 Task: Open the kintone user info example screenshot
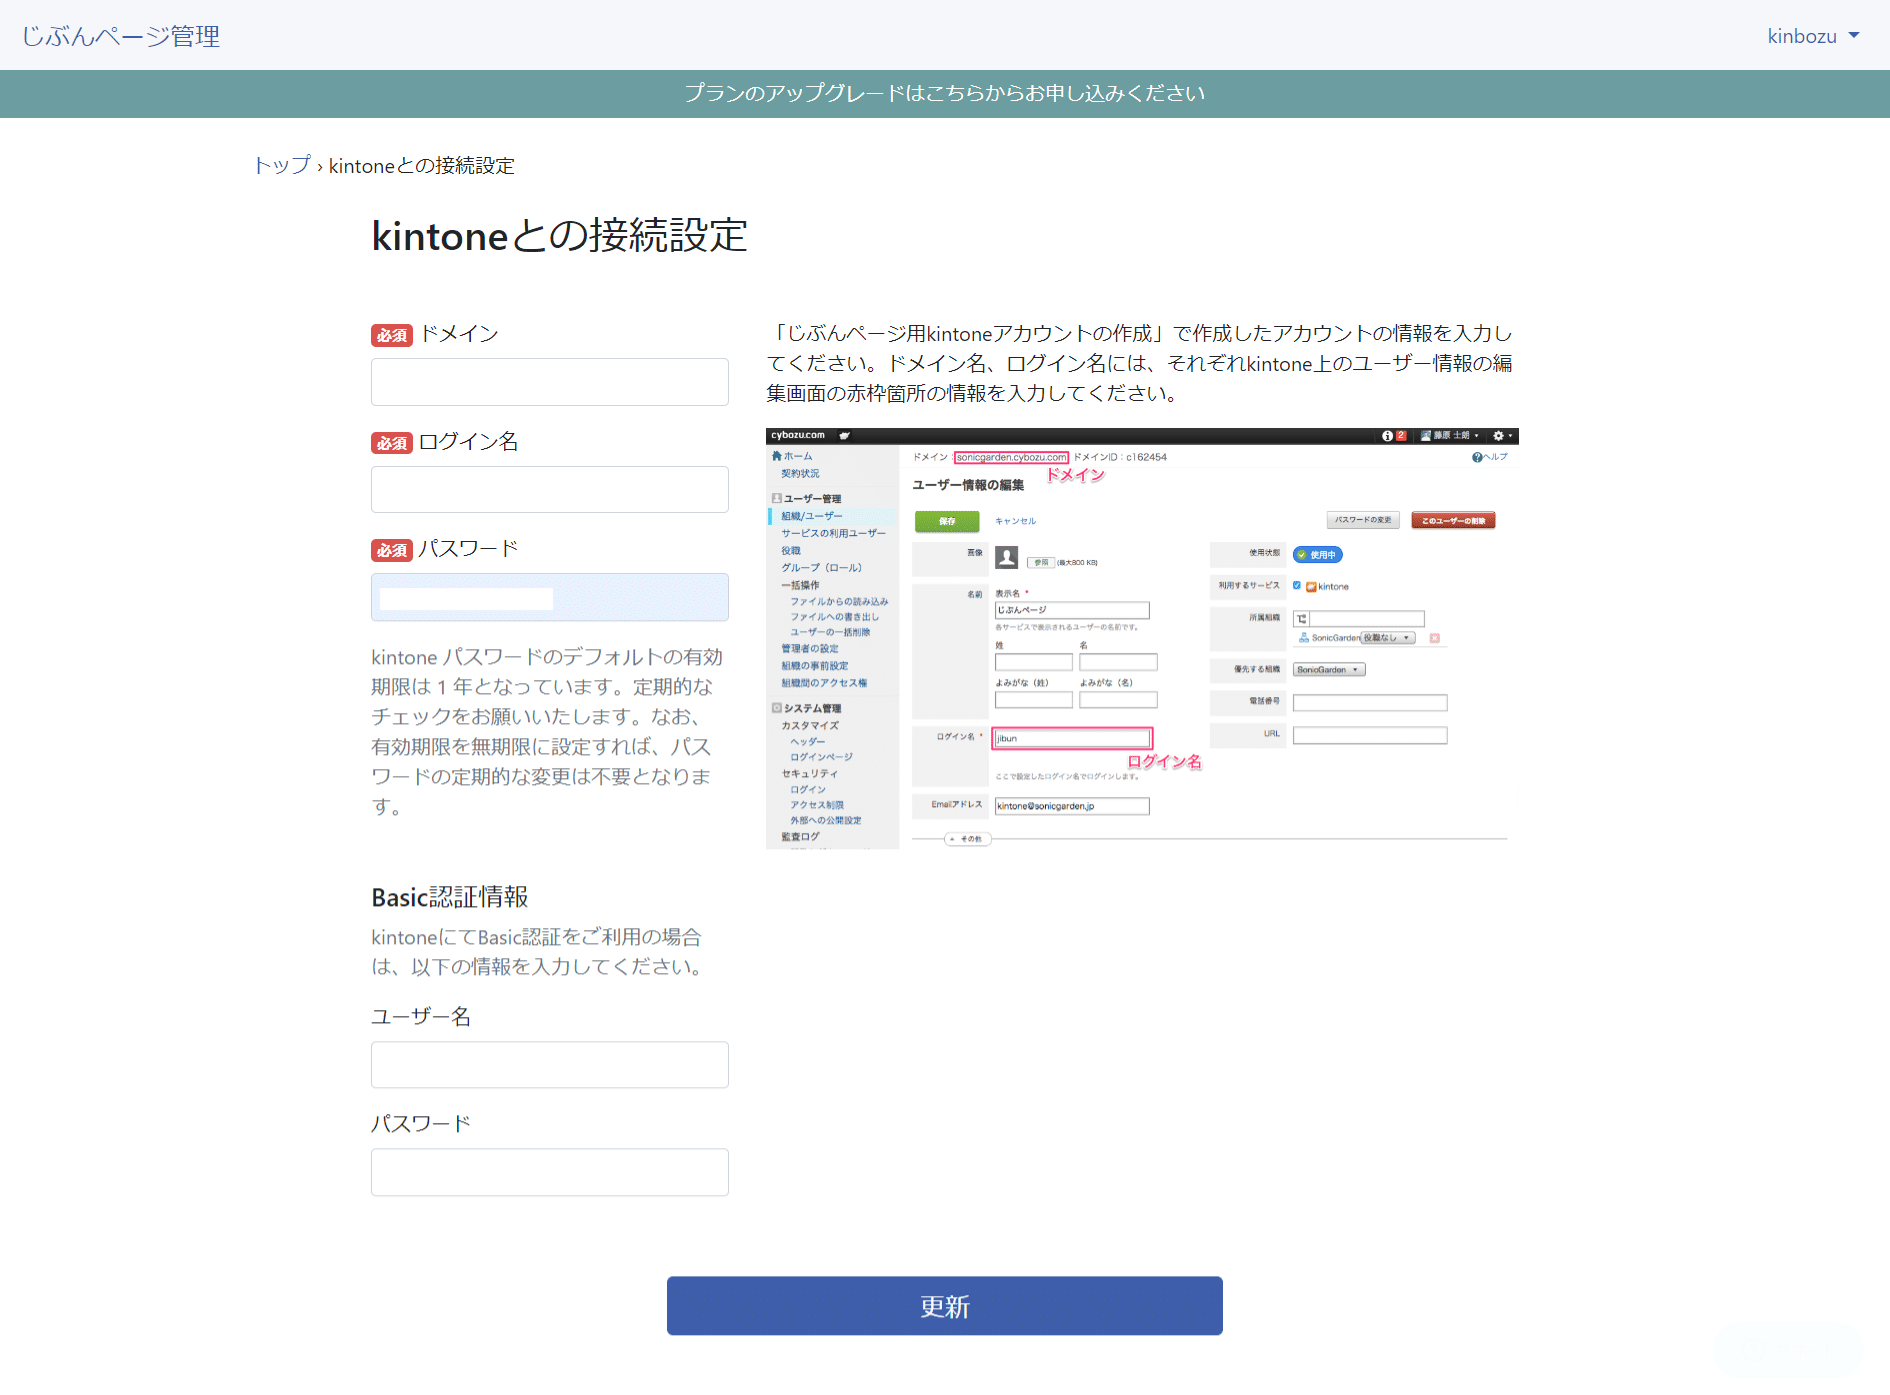[x=1142, y=638]
